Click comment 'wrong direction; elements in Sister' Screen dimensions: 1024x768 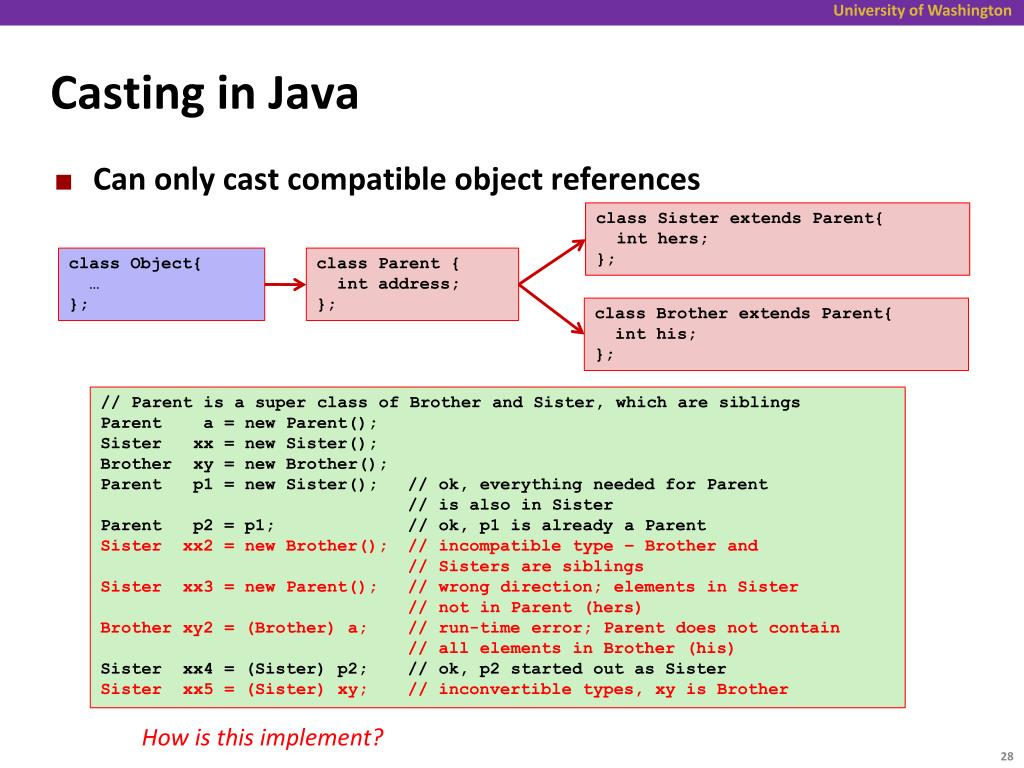pyautogui.click(x=603, y=587)
